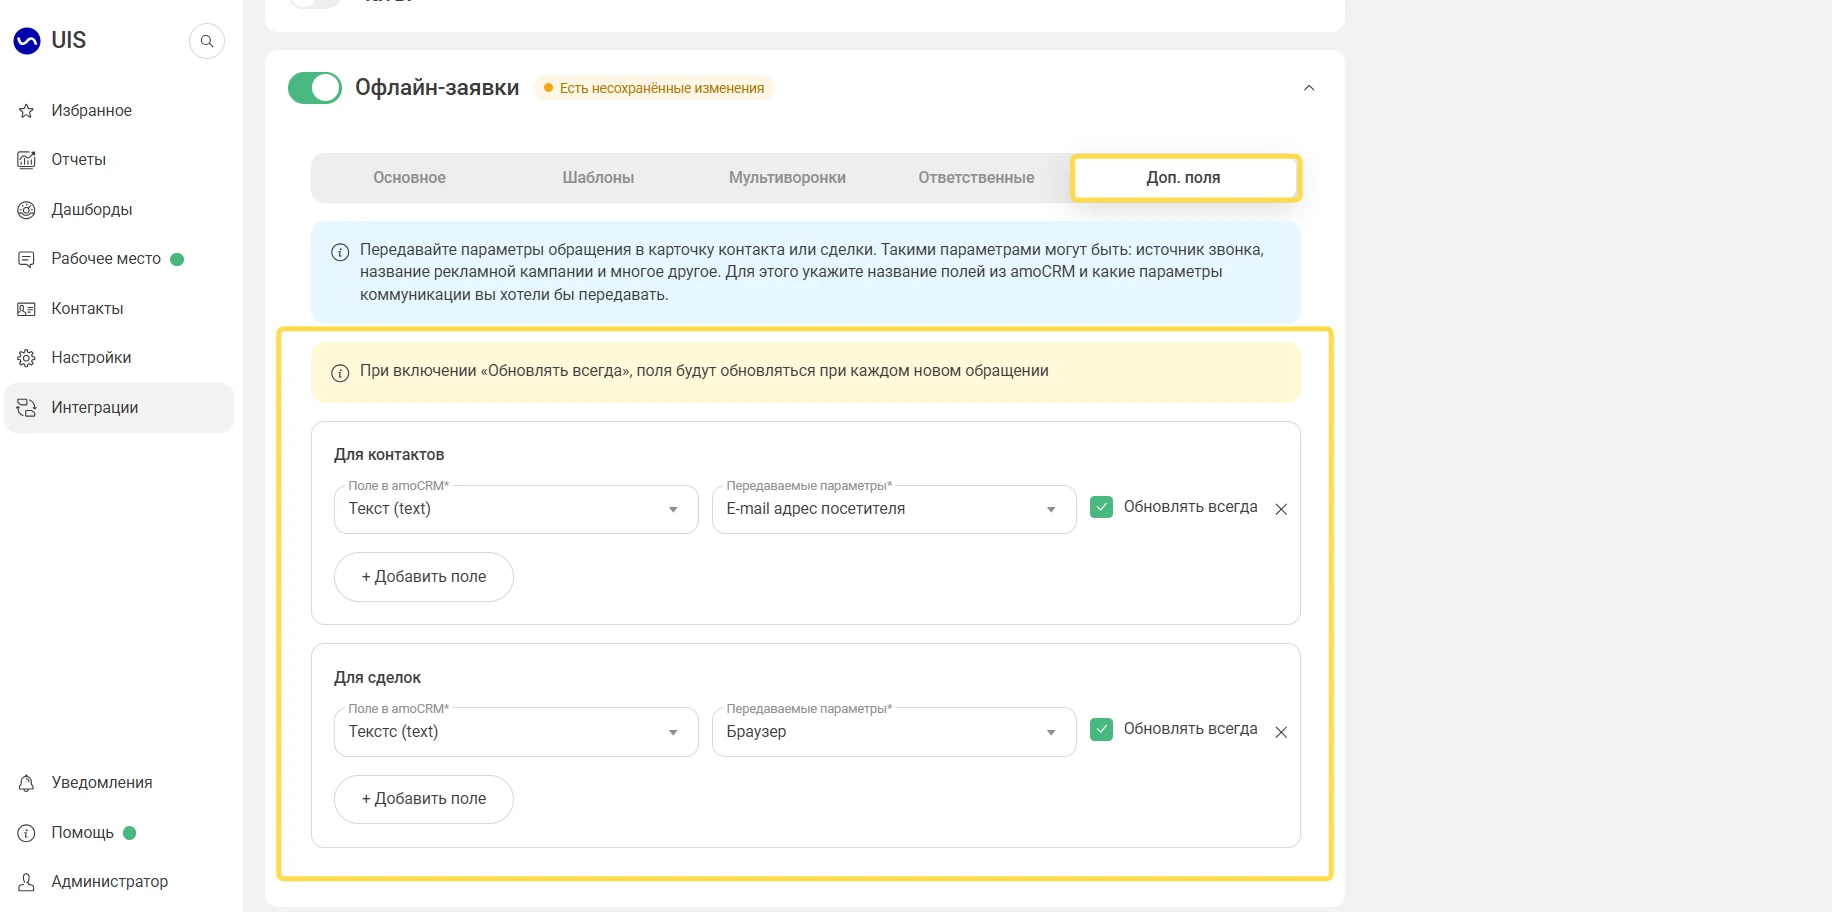Viewport: 1832px width, 912px height.
Task: Click Добавить поле under Для сделок
Action: click(424, 799)
